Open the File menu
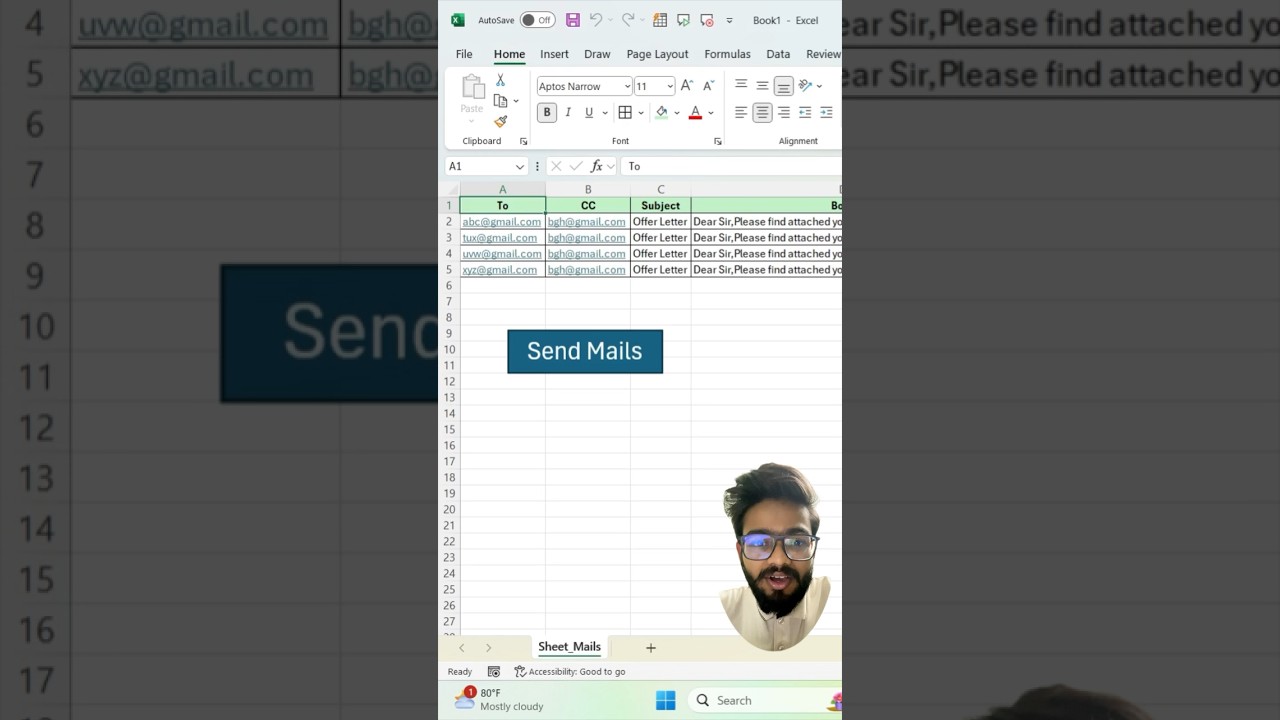The width and height of the screenshot is (1280, 720). click(x=464, y=54)
